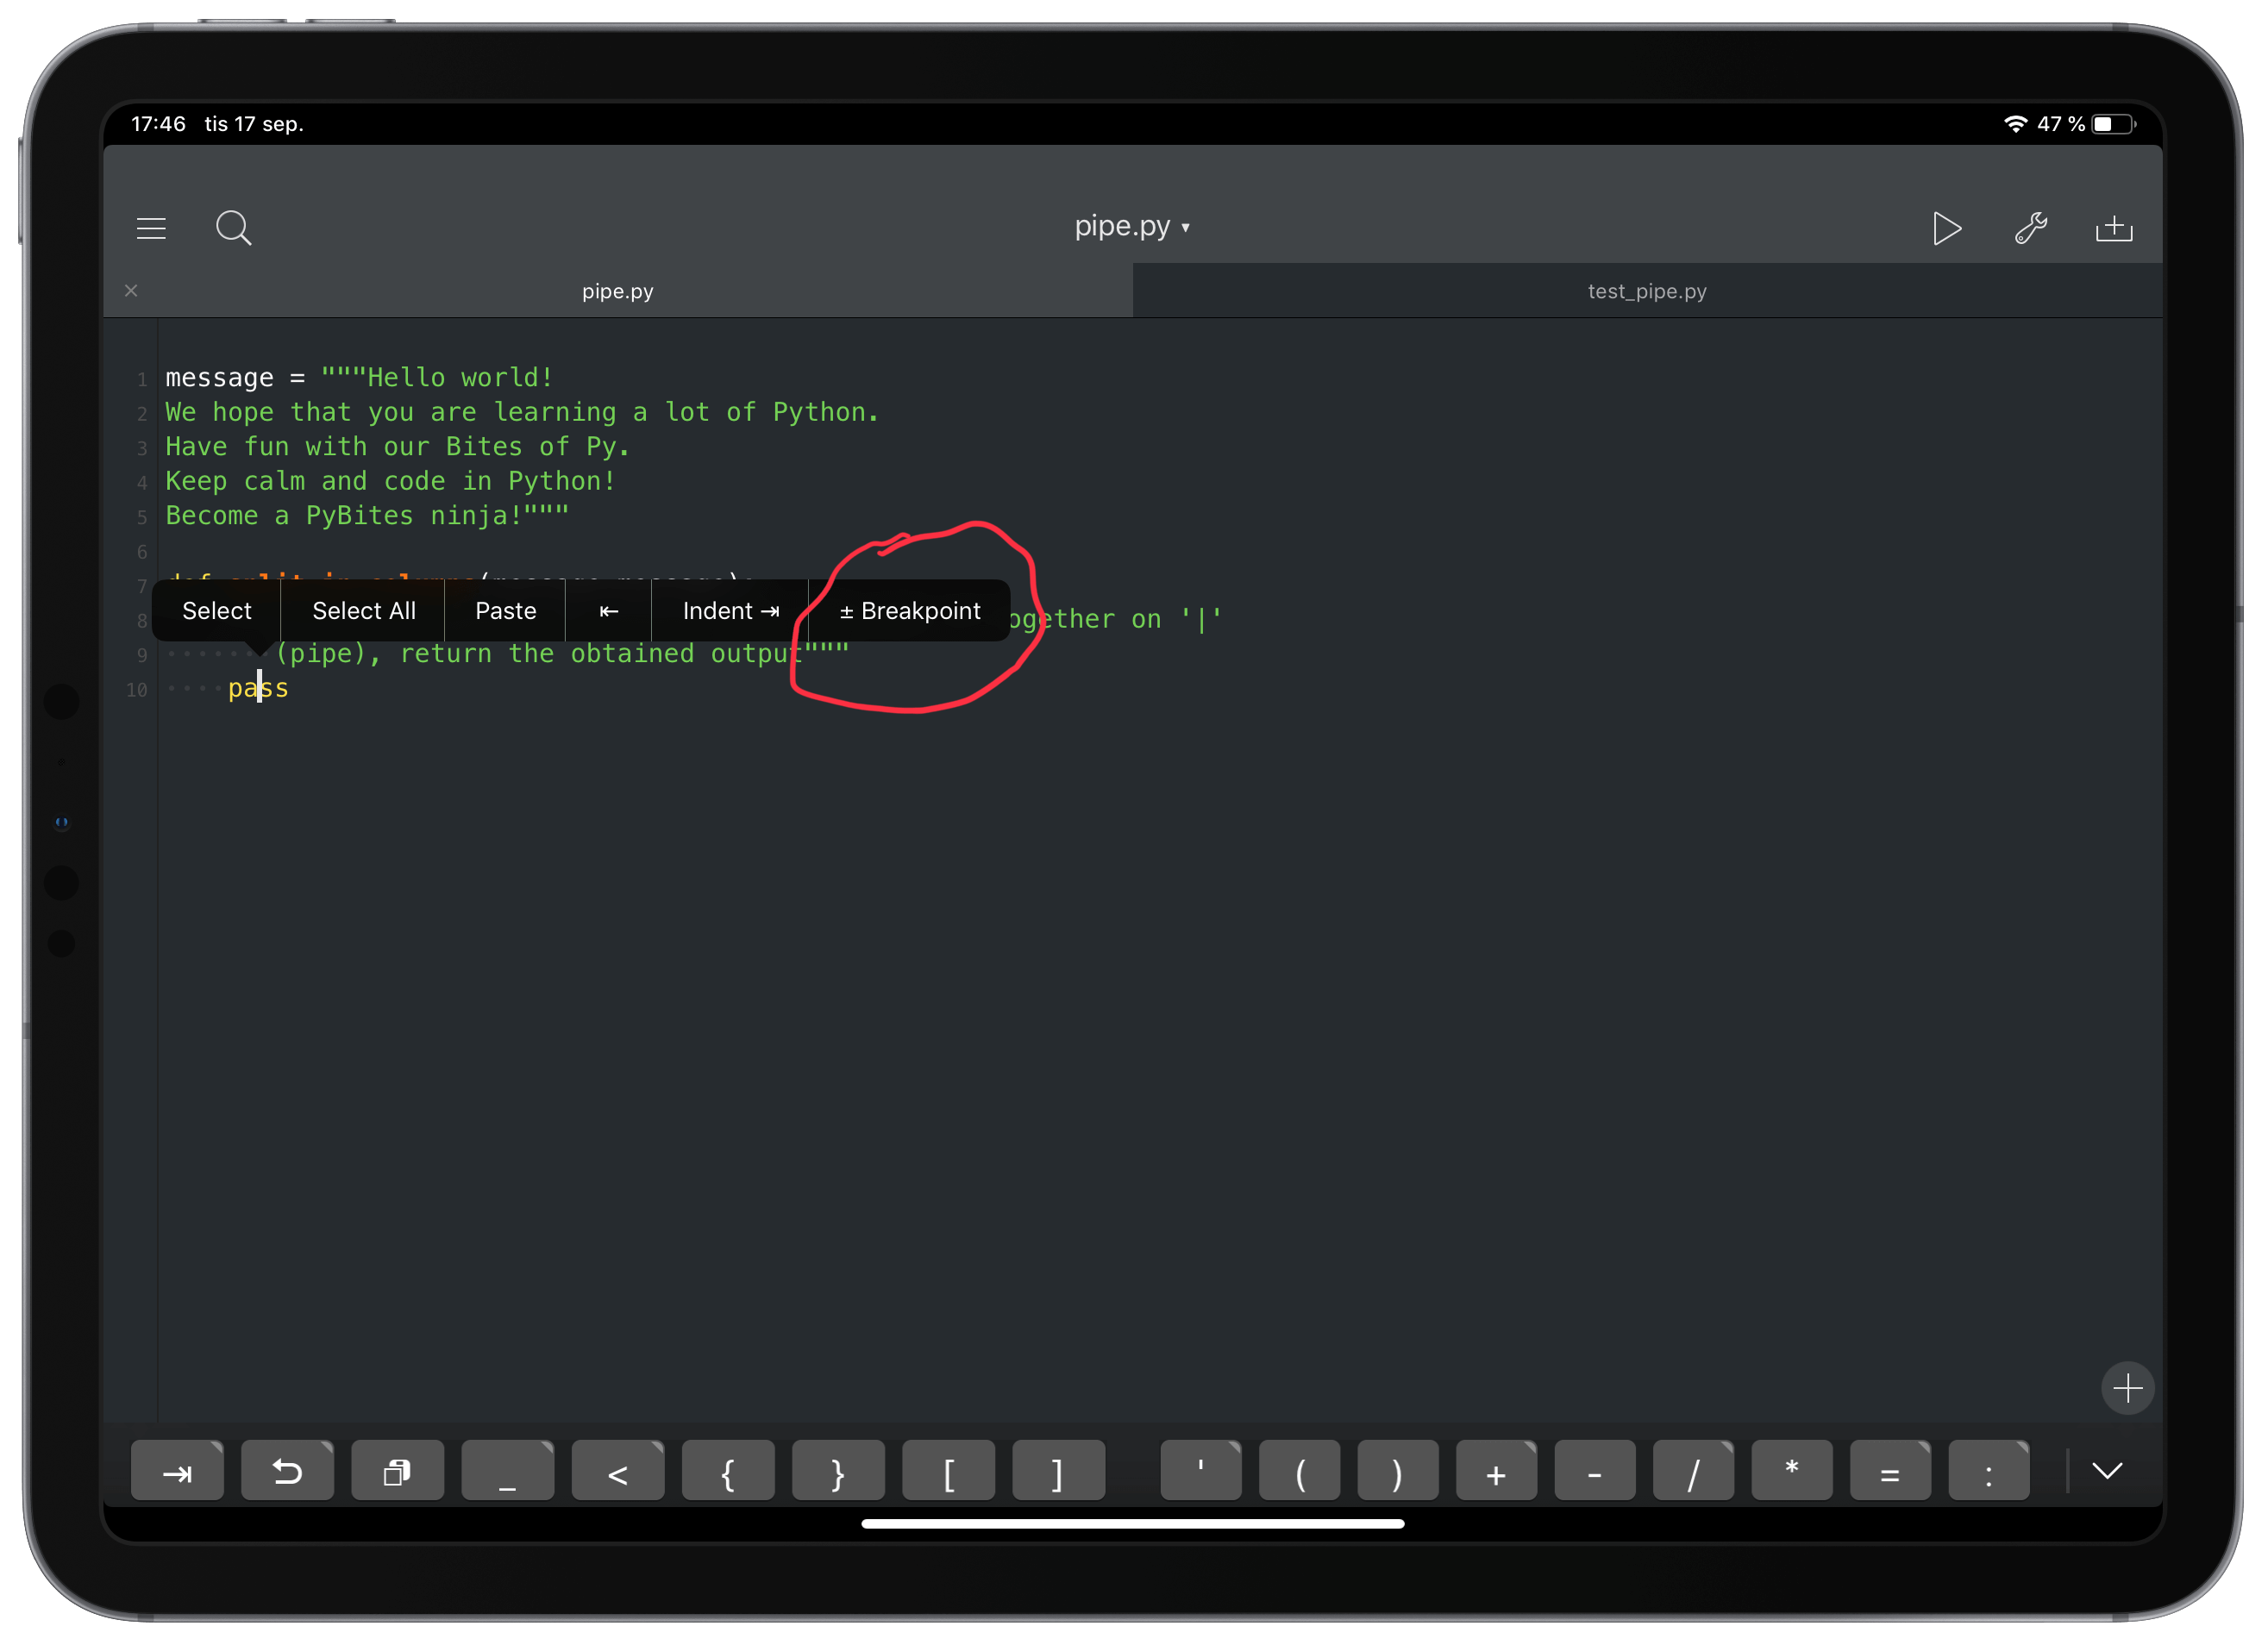The height and width of the screenshot is (1645, 2268).
Task: Open the search magnifier
Action: coord(233,228)
